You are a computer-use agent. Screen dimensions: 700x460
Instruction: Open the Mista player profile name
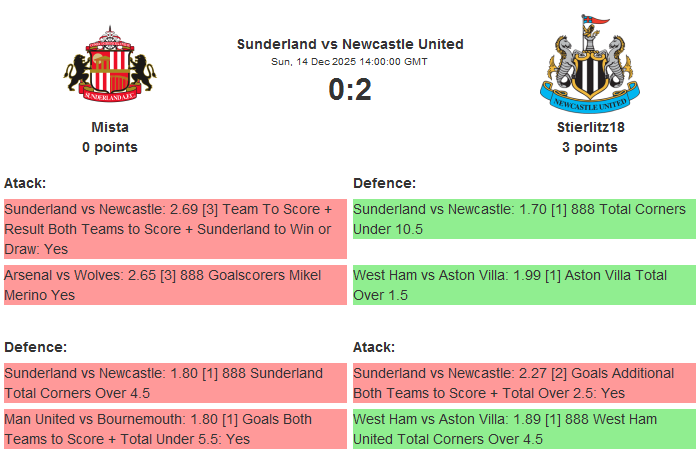click(x=110, y=127)
